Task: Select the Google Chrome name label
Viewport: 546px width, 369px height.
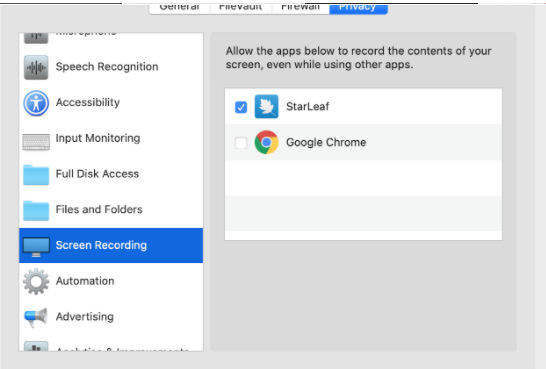Action: 326,142
